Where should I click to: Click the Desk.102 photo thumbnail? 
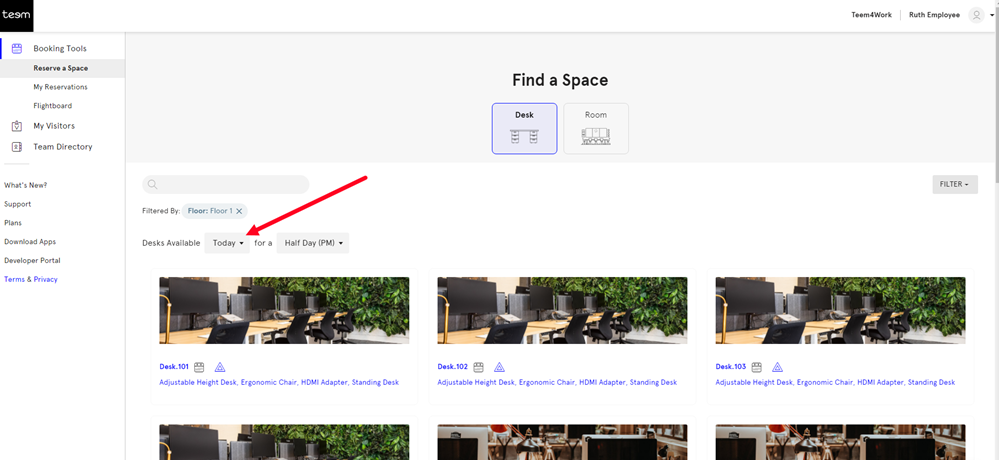coord(563,310)
